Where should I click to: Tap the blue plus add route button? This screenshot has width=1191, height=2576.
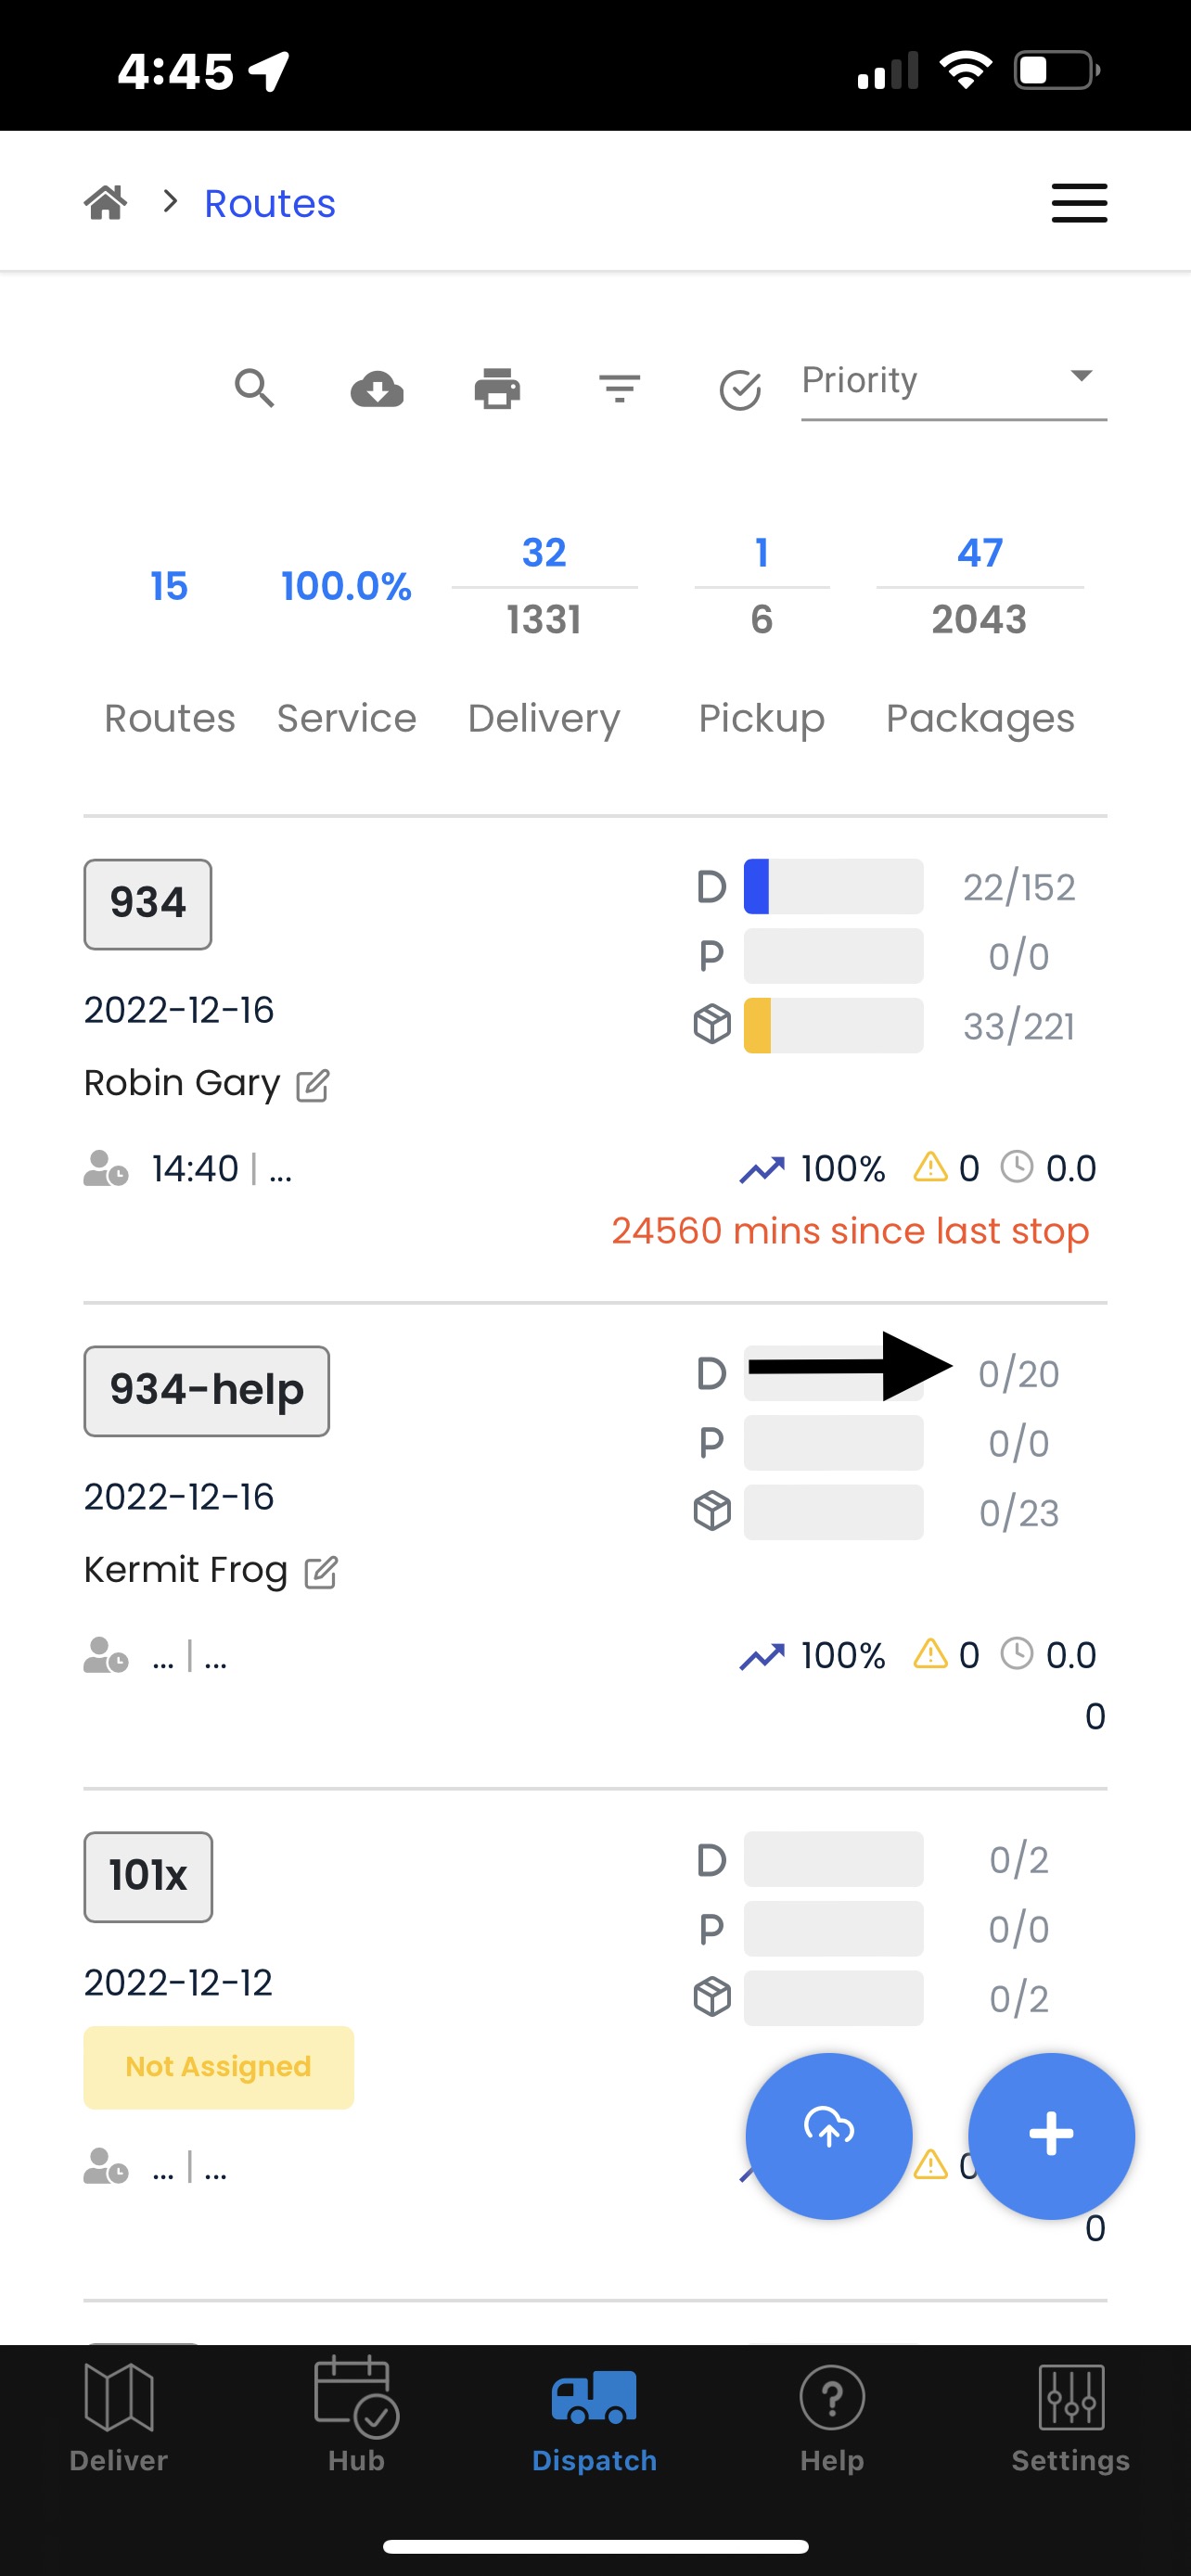(1052, 2136)
